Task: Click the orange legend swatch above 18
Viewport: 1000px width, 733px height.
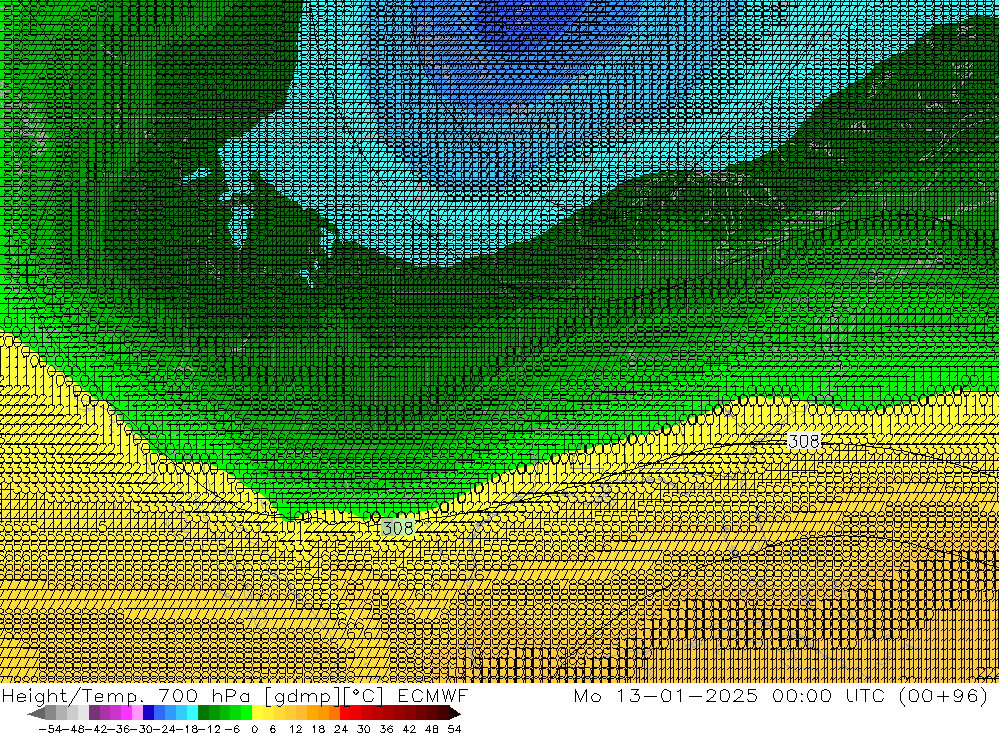Action: (323, 712)
